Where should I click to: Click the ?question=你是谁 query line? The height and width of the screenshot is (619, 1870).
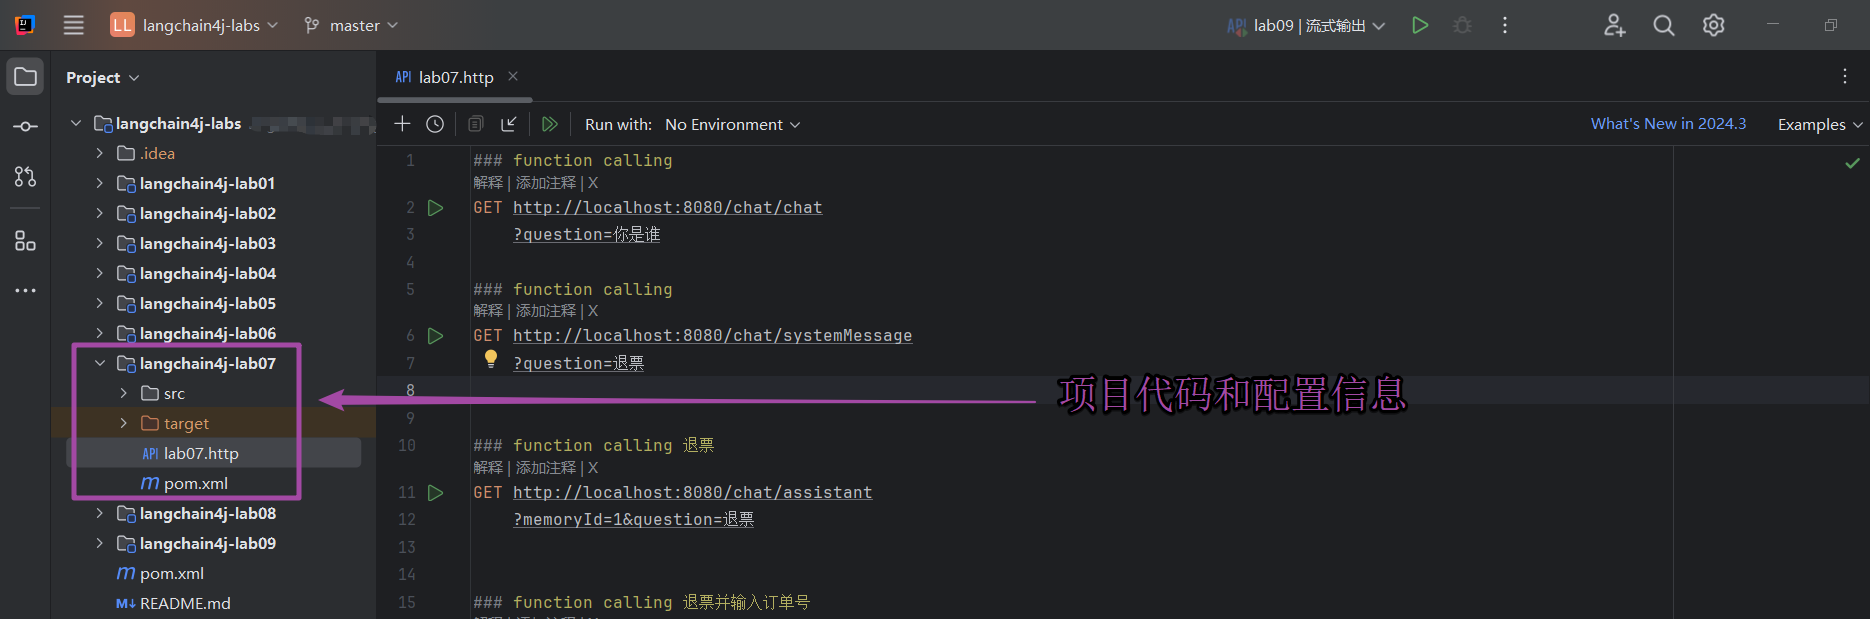coord(586,234)
